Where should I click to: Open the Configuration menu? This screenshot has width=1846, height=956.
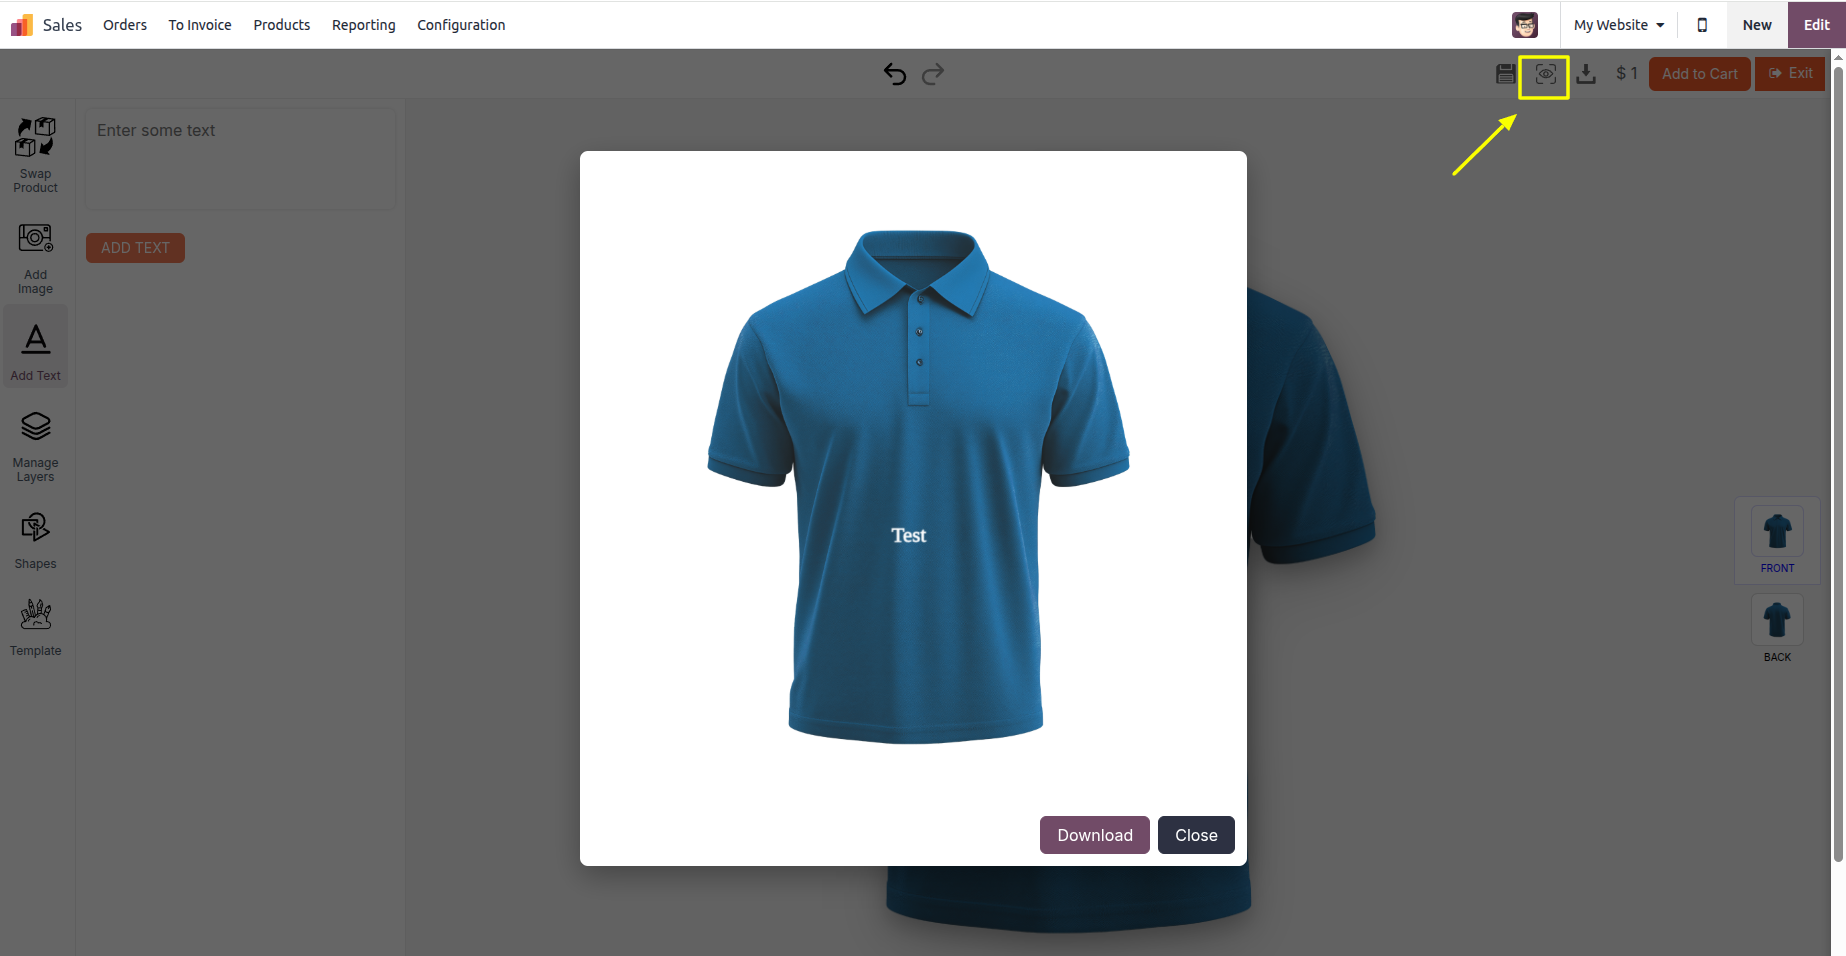(x=461, y=25)
